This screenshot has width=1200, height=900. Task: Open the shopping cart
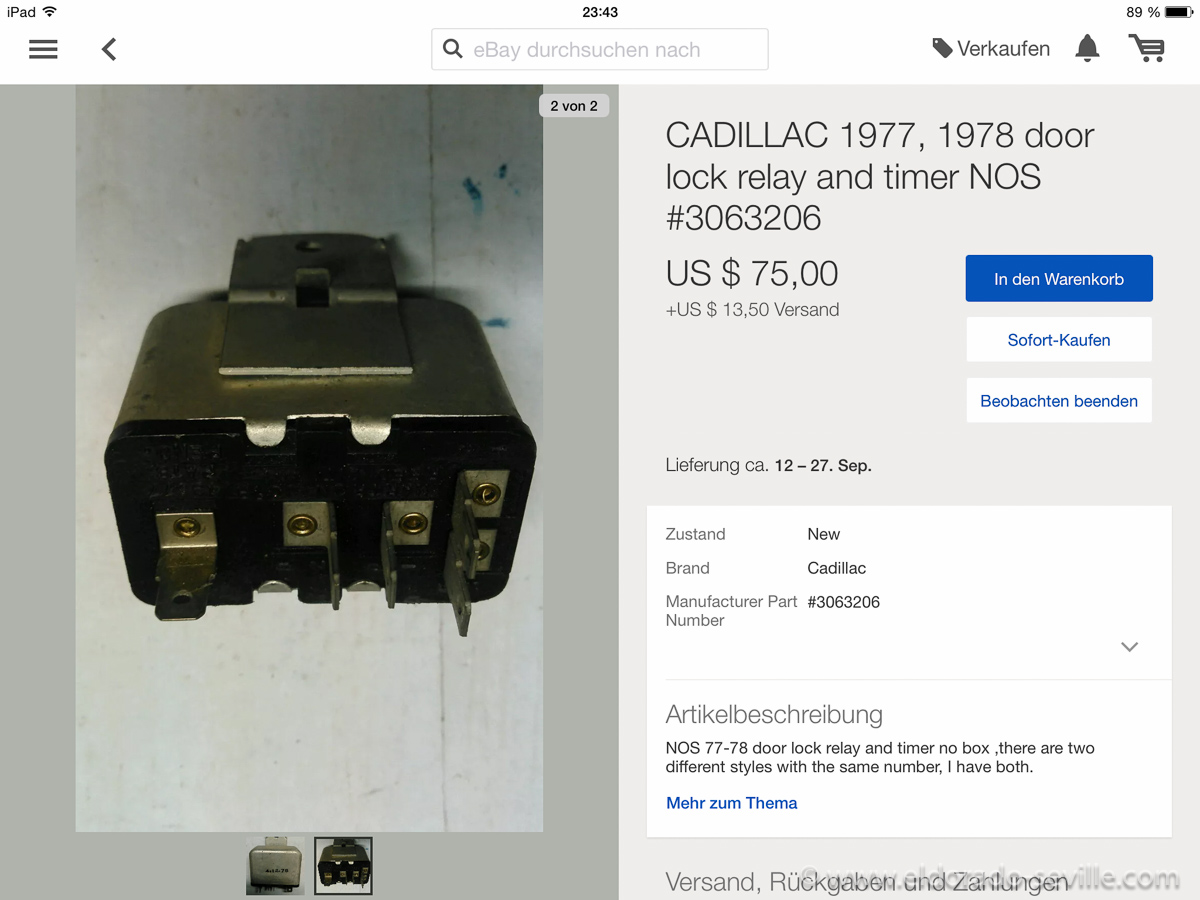point(1146,48)
